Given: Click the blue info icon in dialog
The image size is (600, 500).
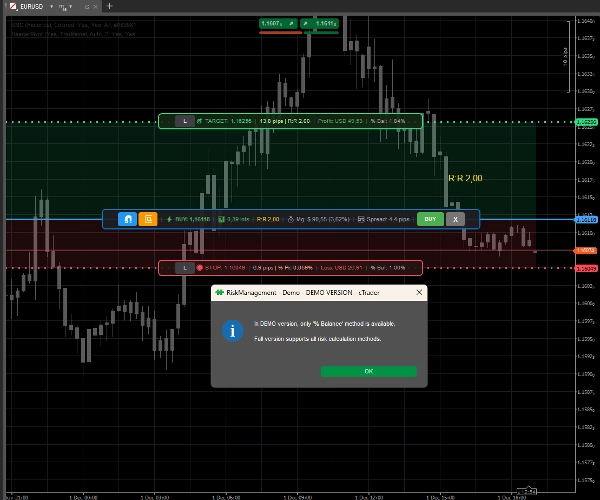Looking at the screenshot, I should (232, 331).
